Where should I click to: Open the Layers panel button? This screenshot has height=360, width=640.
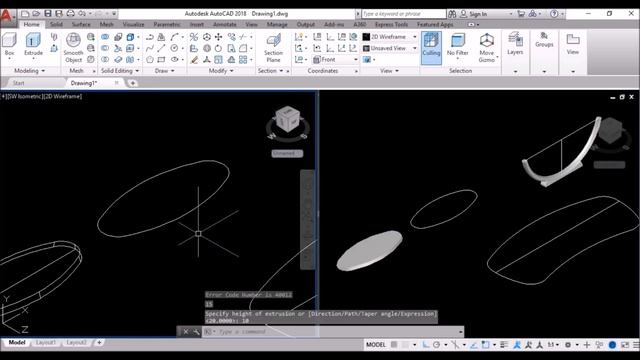[515, 44]
